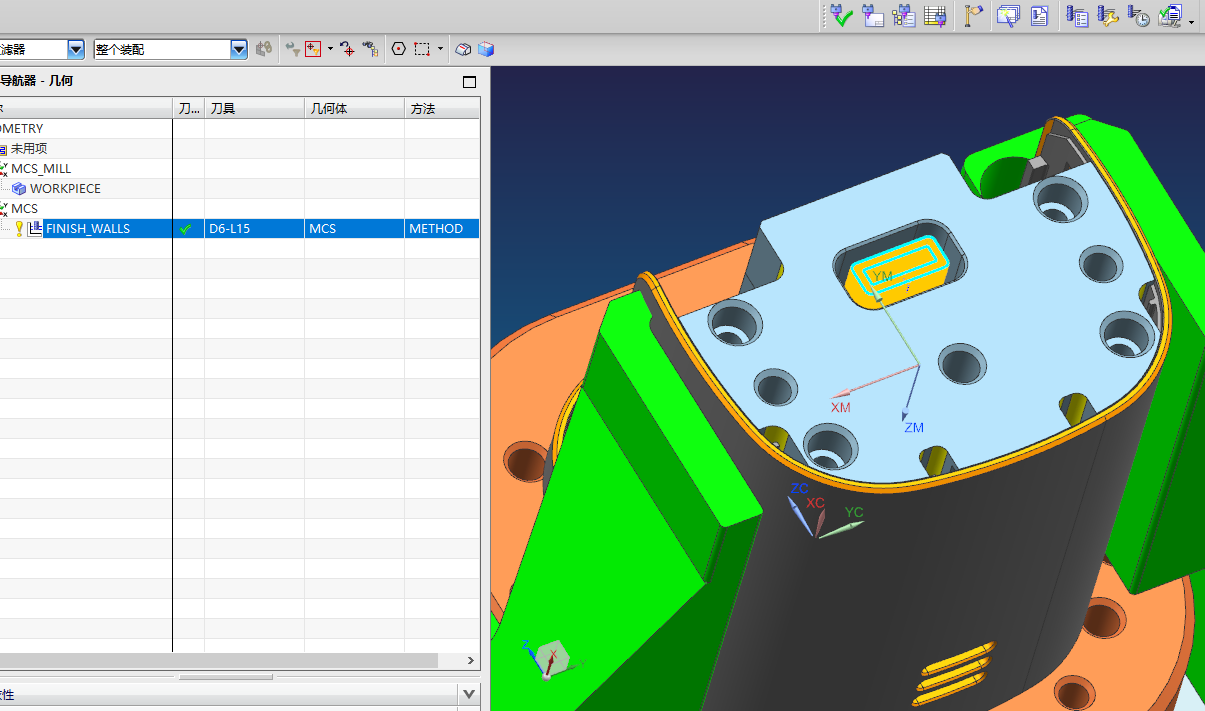Click the feature wizard wand icon
This screenshot has width=1205, height=711.
(1007, 16)
